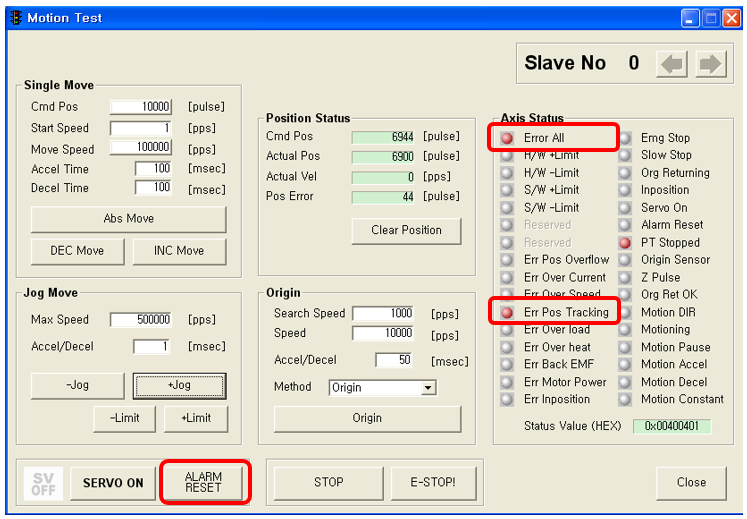
Task: Click the Err Over heat LED indicator
Action: point(507,347)
